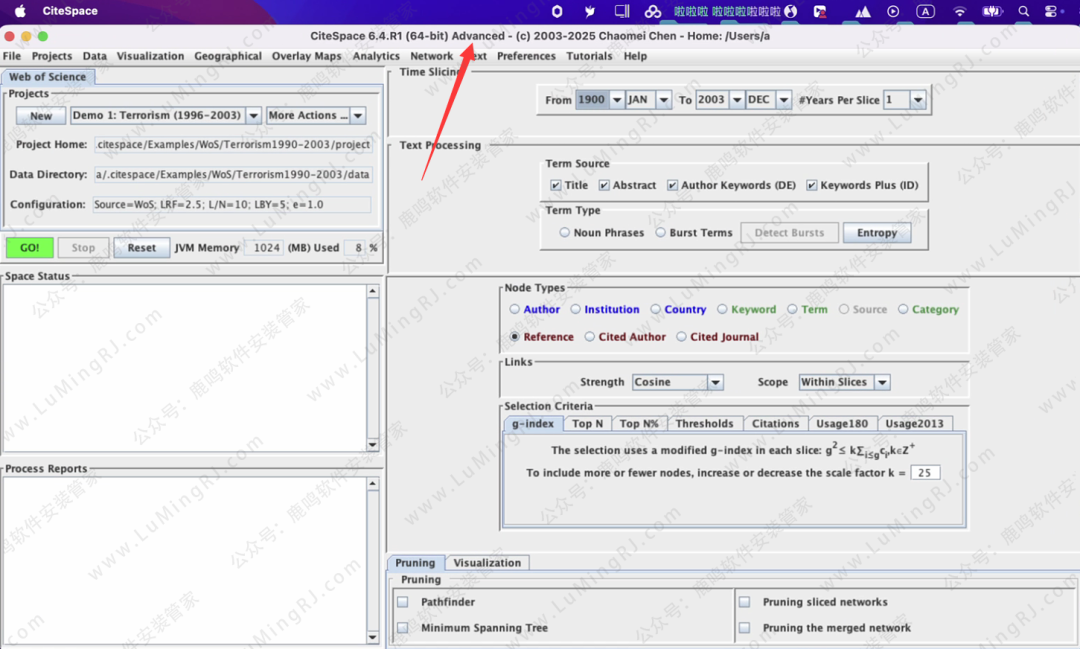Image resolution: width=1080 pixels, height=649 pixels.
Task: Click the play circle menu bar icon
Action: 893,11
